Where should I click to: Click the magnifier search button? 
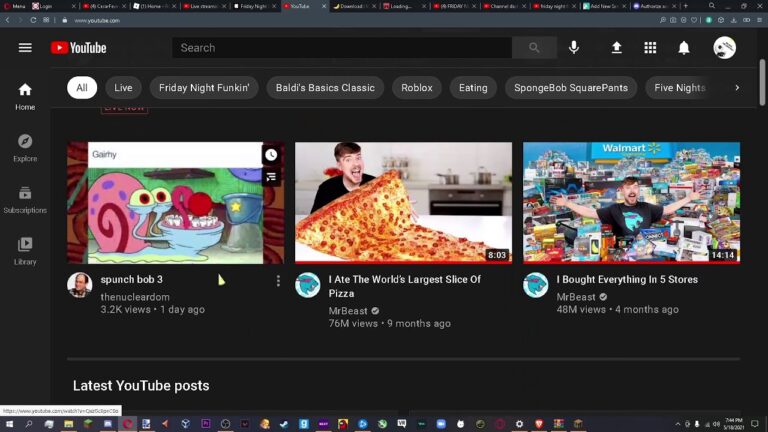tap(534, 48)
